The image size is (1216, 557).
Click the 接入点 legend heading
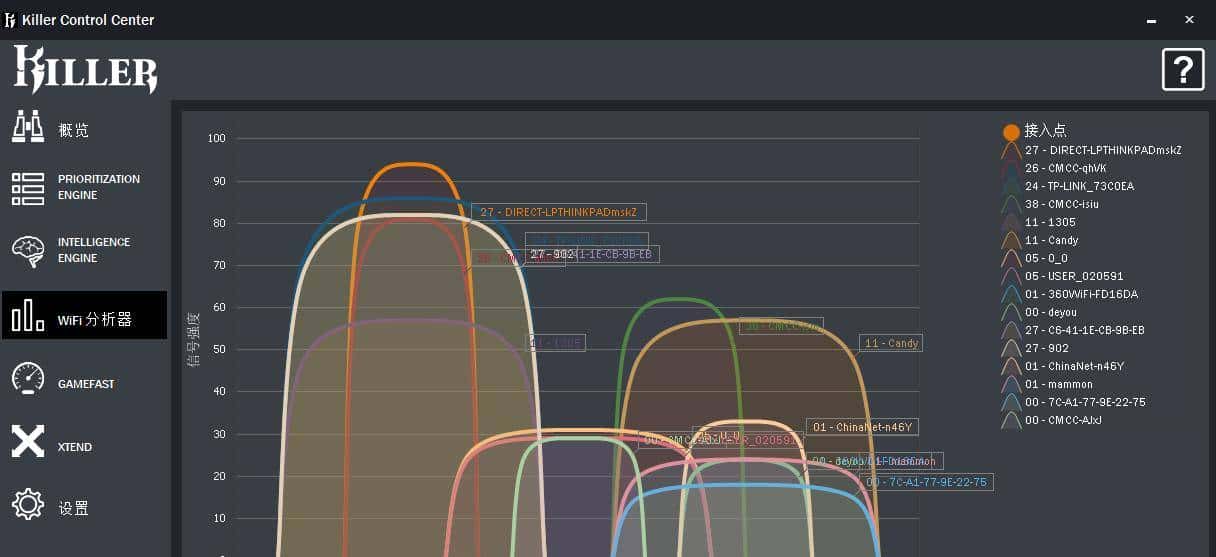[1045, 131]
